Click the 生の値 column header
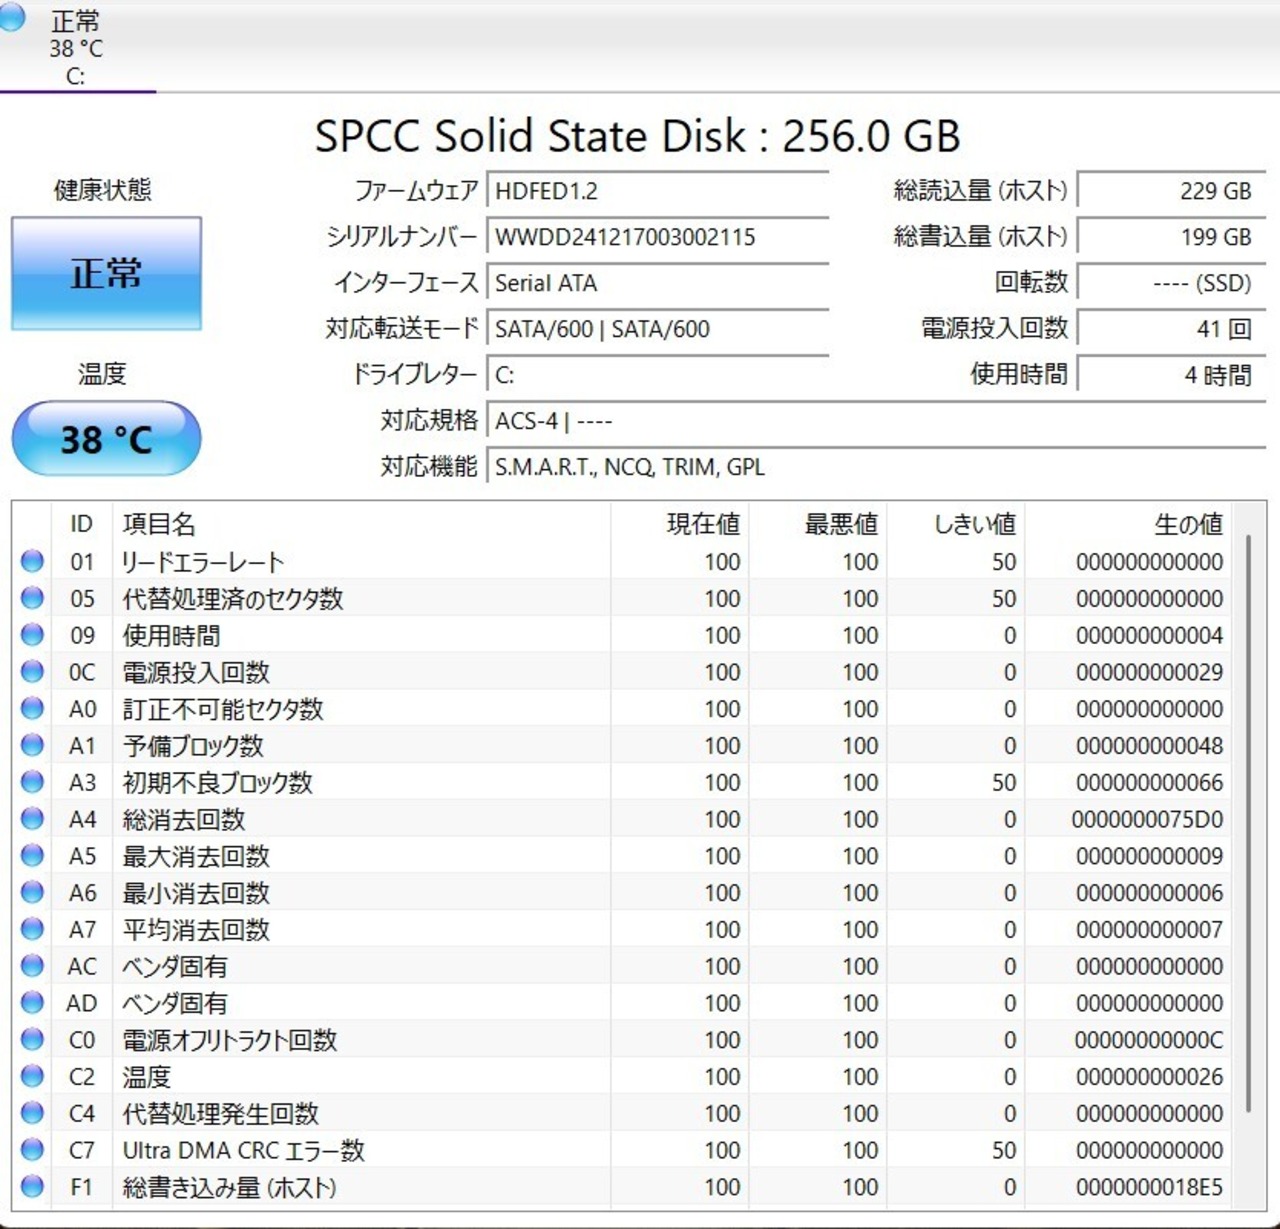 pyautogui.click(x=1187, y=524)
